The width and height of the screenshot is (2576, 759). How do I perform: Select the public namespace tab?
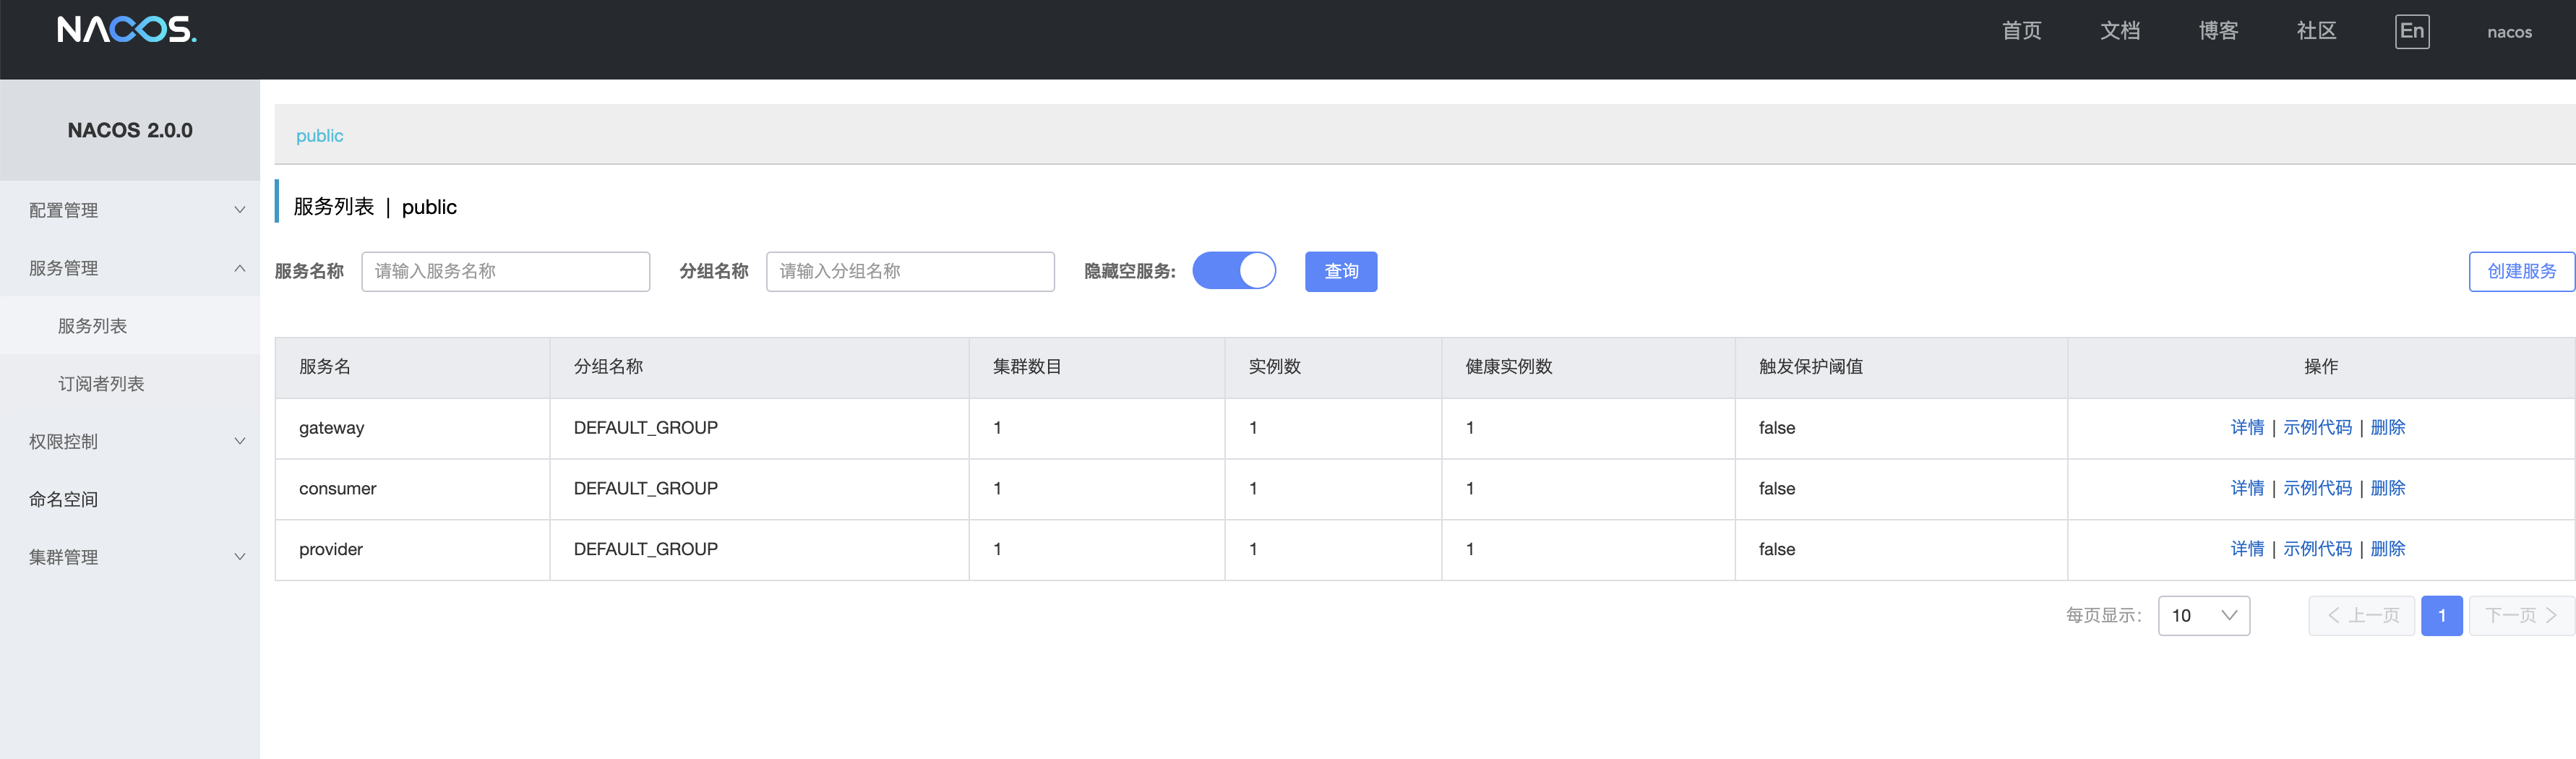pos(319,135)
